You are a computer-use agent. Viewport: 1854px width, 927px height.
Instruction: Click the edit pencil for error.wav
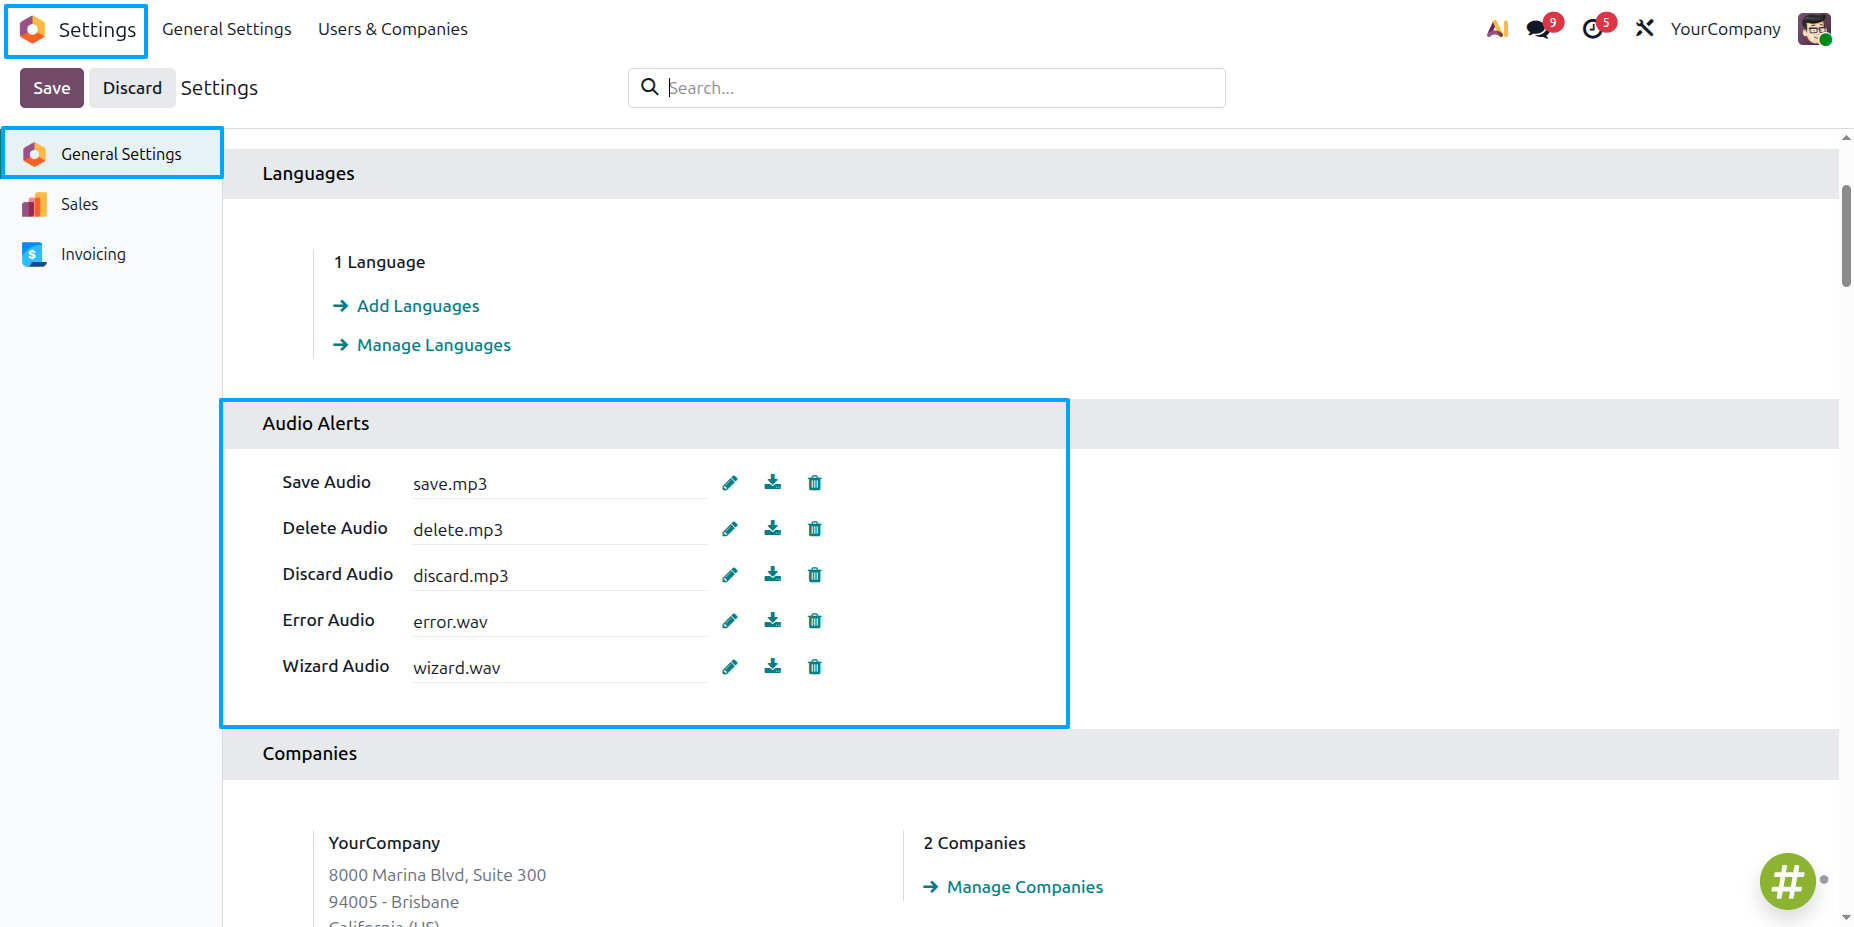click(730, 621)
